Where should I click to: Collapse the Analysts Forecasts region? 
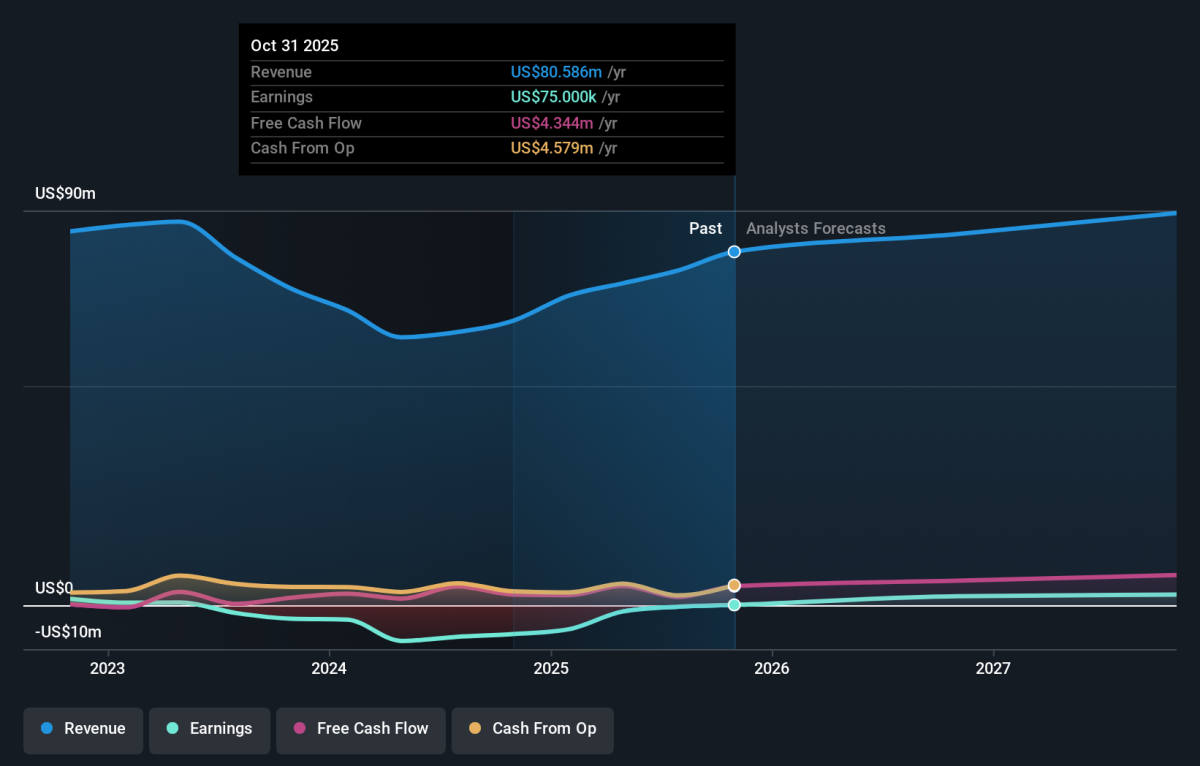[815, 228]
